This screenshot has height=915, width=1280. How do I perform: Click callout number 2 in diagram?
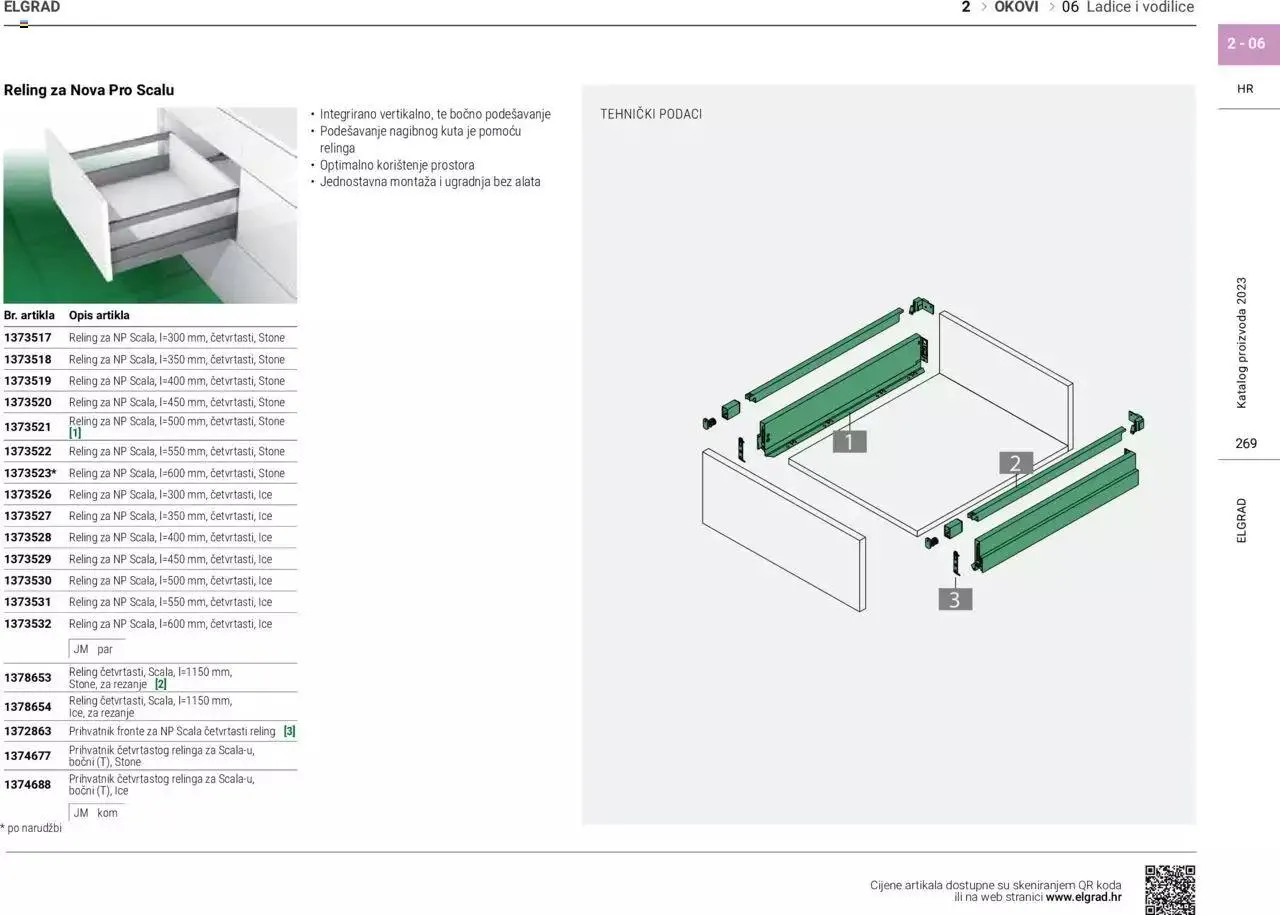pyautogui.click(x=1015, y=463)
